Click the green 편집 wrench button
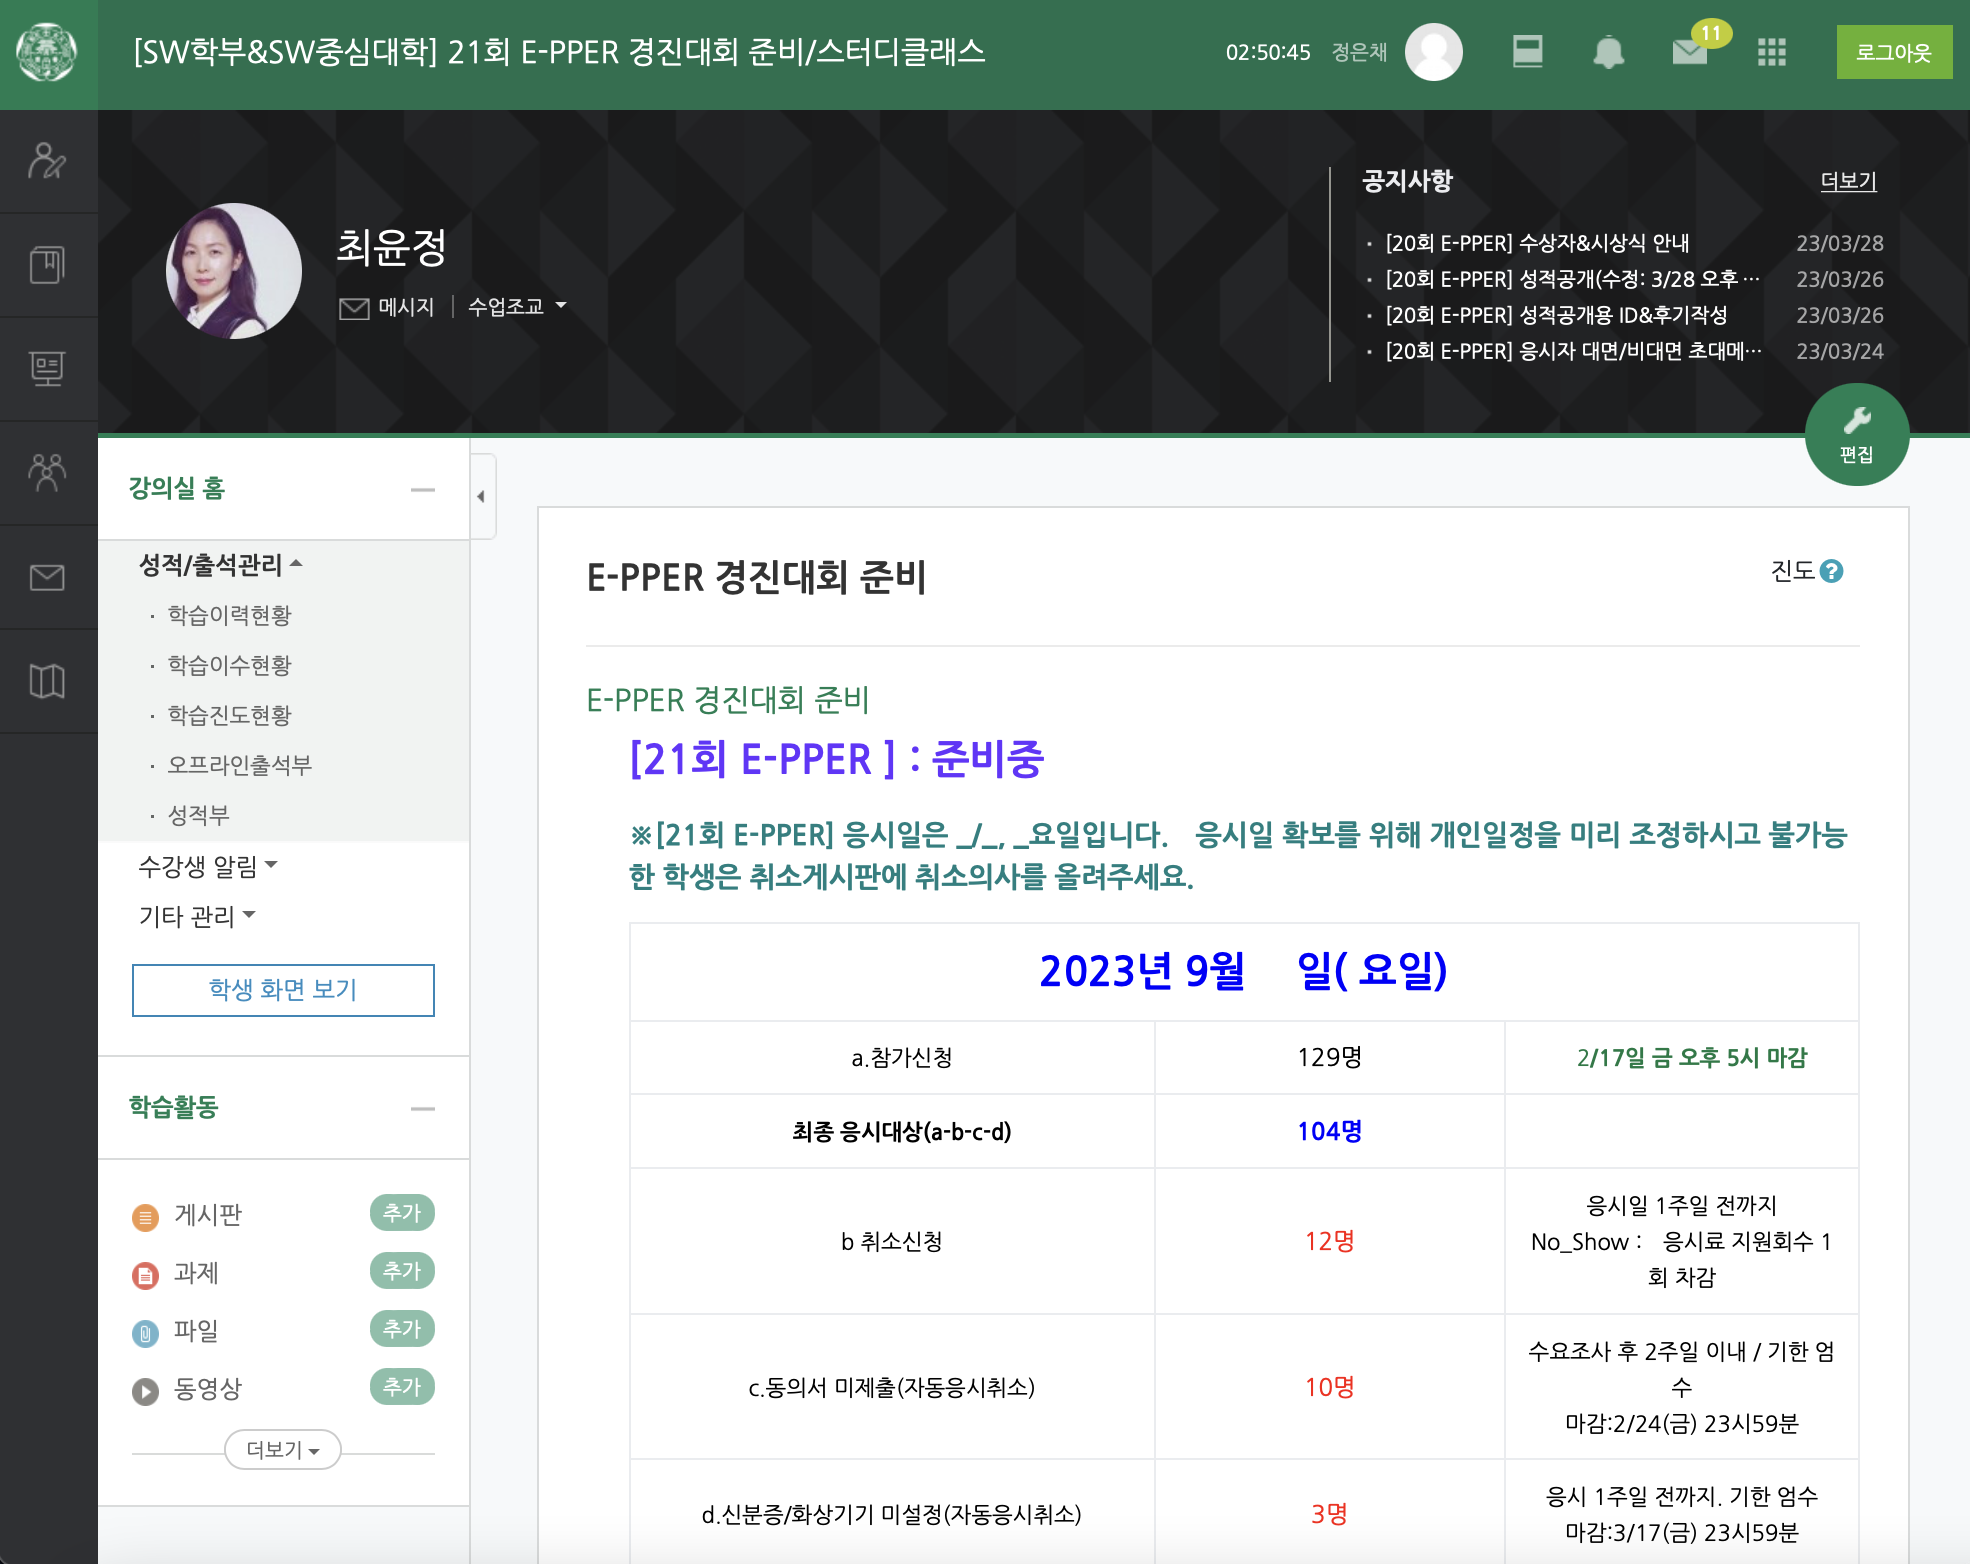The width and height of the screenshot is (1970, 1564). 1856,435
